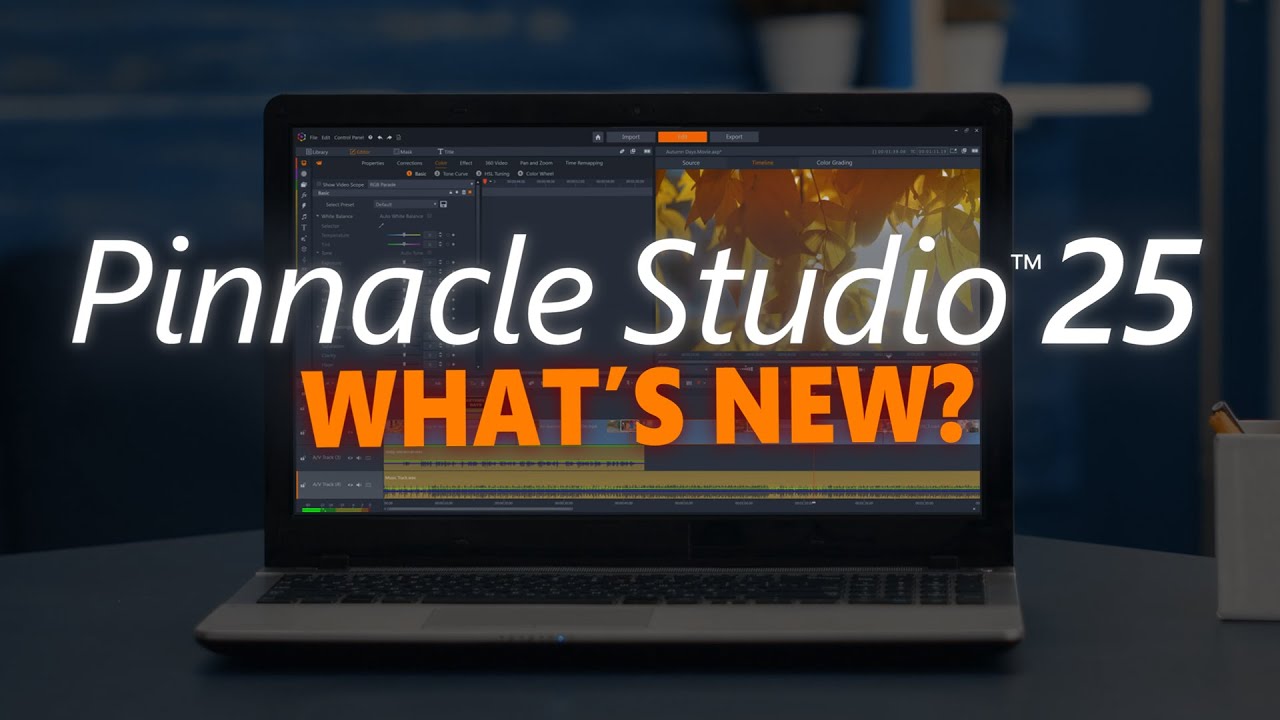Open the Color Grading preview tab
The width and height of the screenshot is (1280, 720).
tap(834, 163)
